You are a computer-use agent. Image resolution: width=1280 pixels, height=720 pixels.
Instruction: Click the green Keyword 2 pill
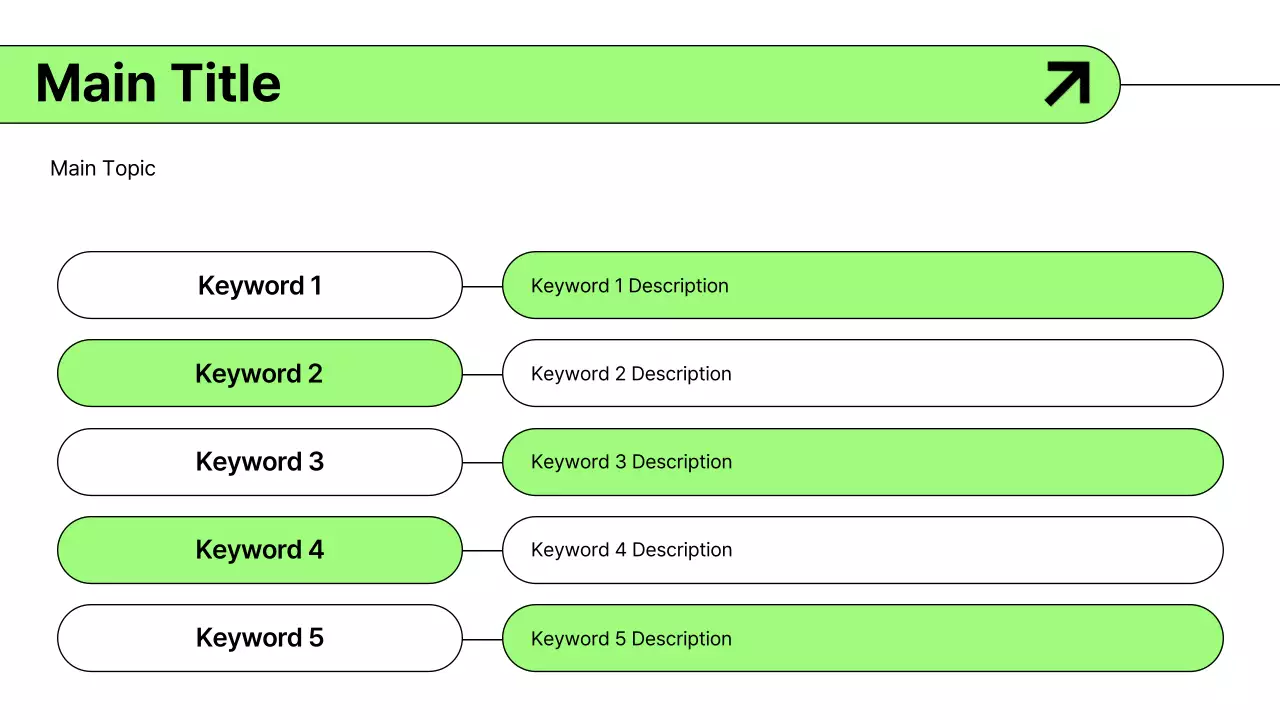(x=260, y=374)
